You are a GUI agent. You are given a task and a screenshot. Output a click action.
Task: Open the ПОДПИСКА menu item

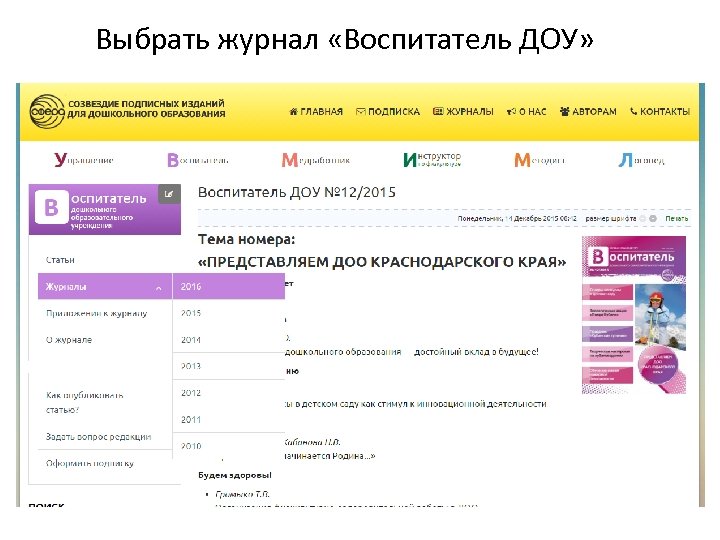click(x=388, y=112)
